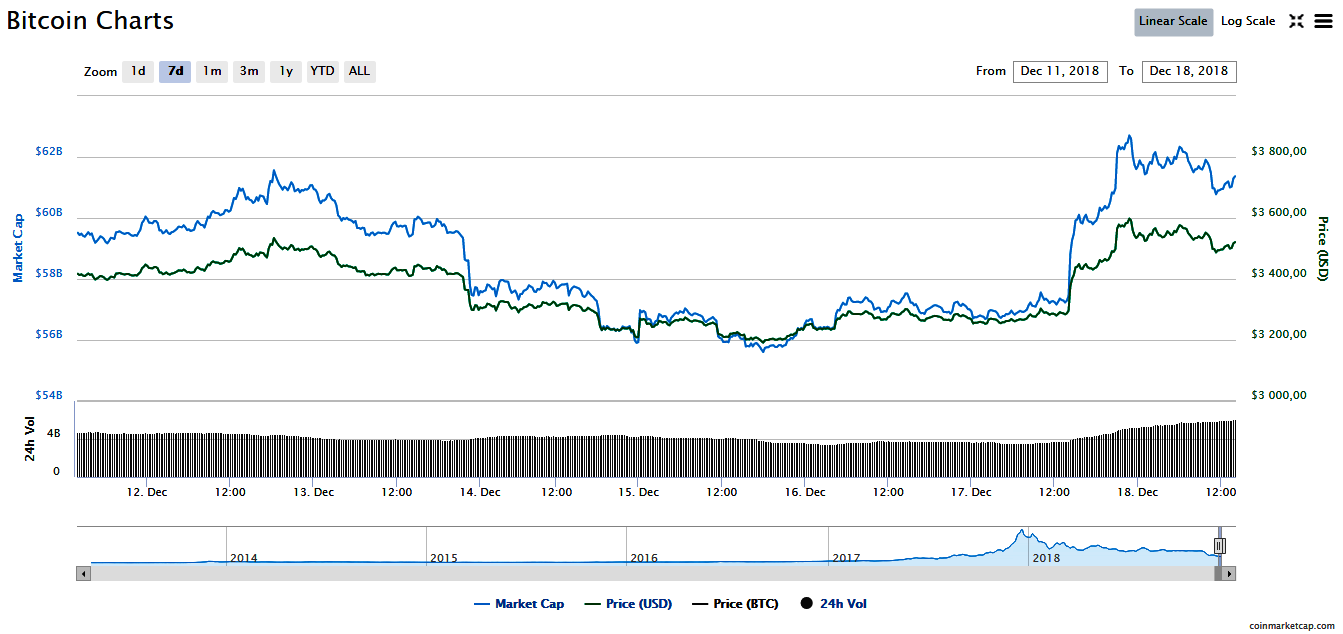The width and height of the screenshot is (1343, 634).
Task: Click the 15. Dec date label
Action: [639, 492]
